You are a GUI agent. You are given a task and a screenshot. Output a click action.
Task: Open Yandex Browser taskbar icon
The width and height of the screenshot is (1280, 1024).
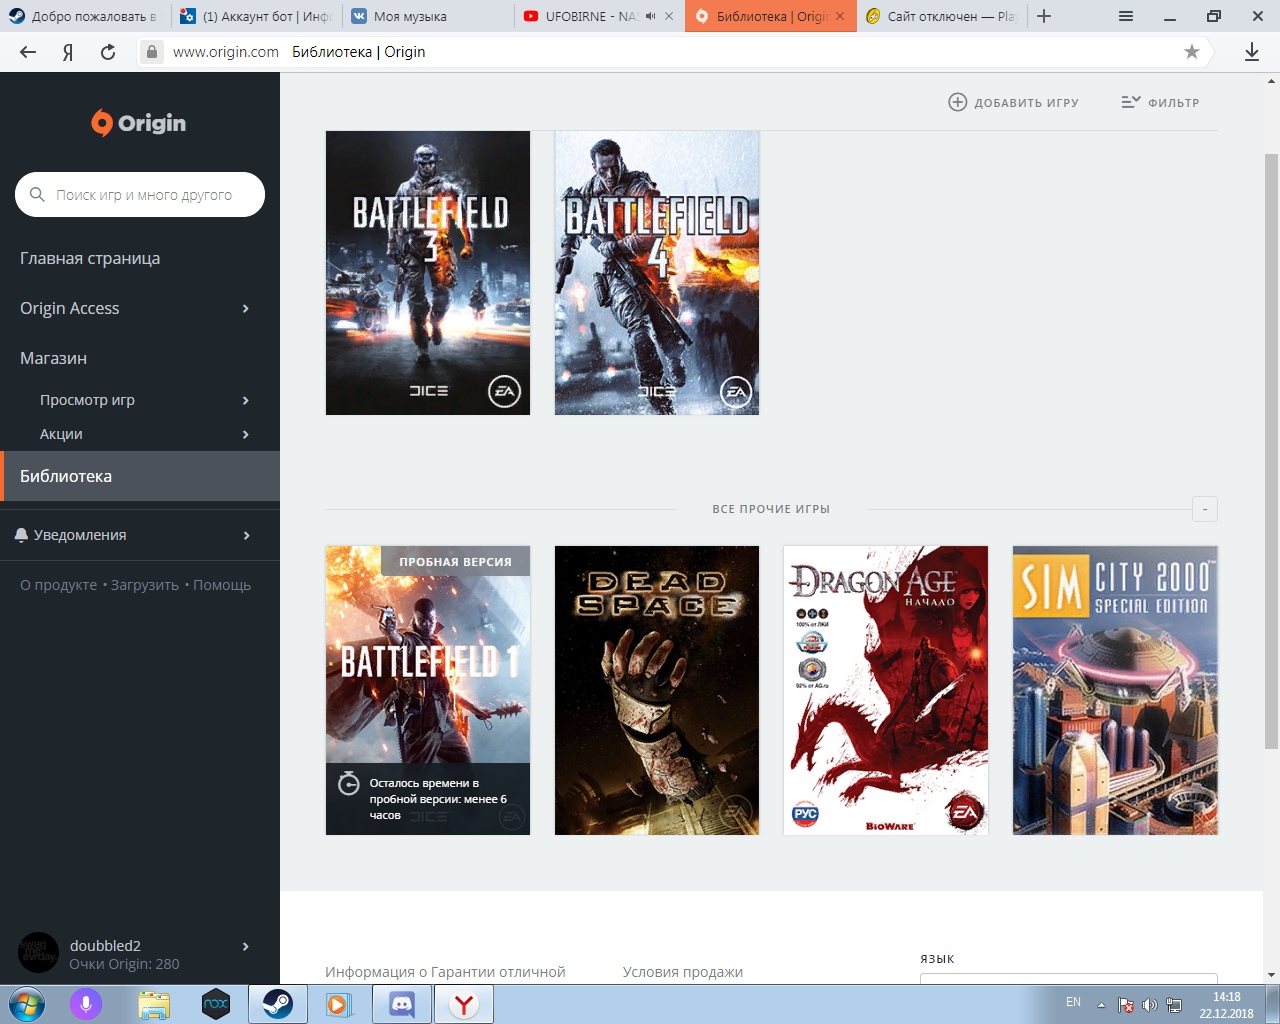[x=464, y=1004]
